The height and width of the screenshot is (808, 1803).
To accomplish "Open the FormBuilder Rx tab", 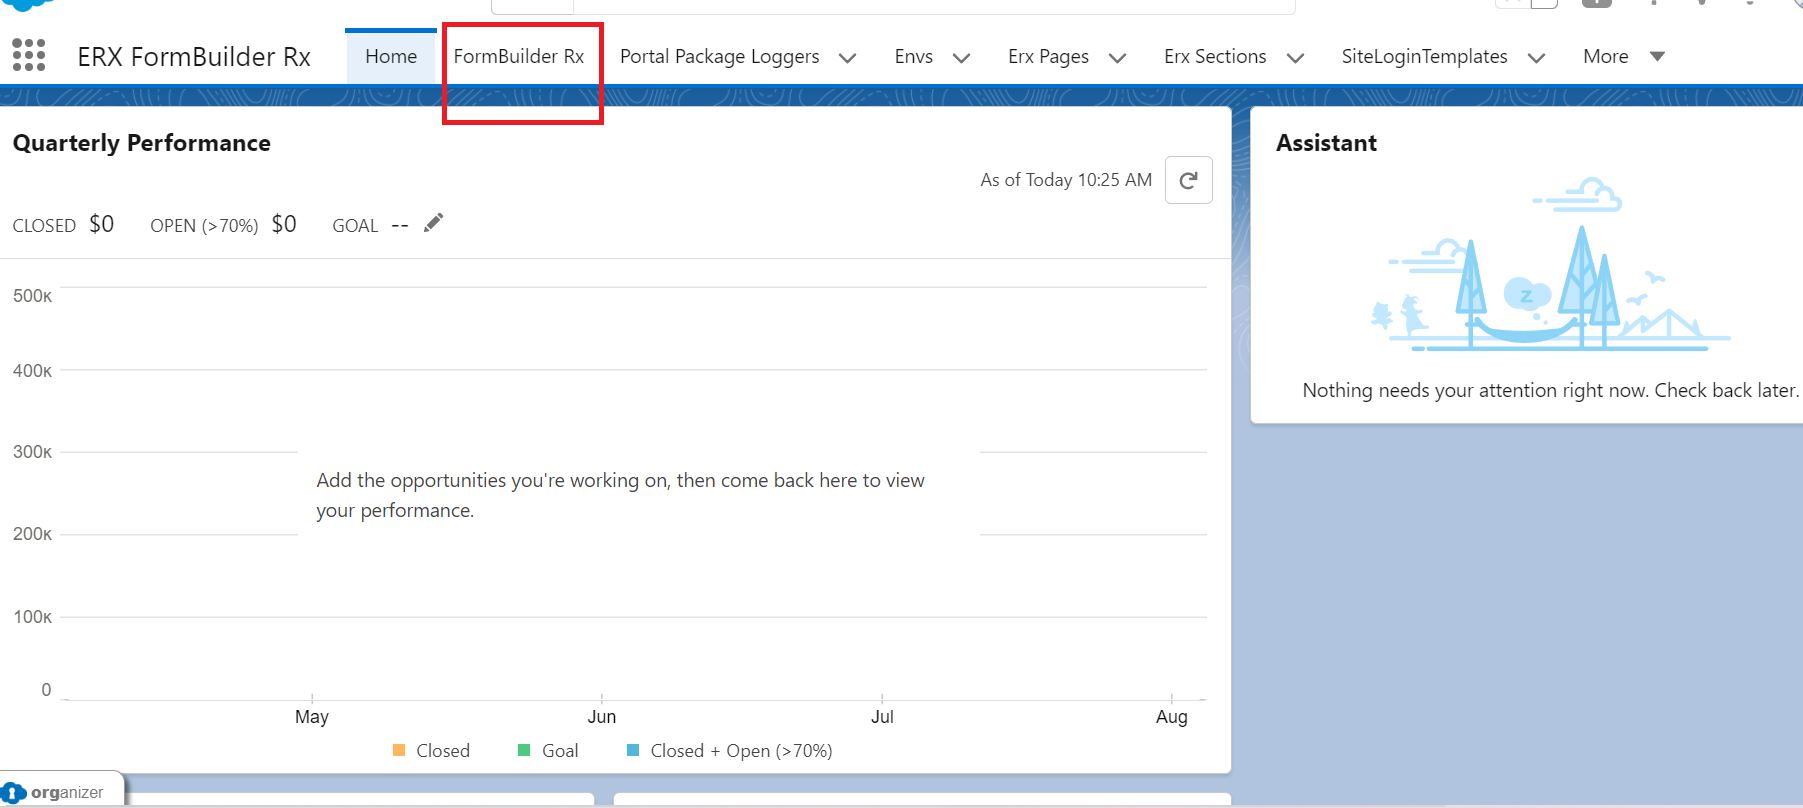I will (518, 57).
